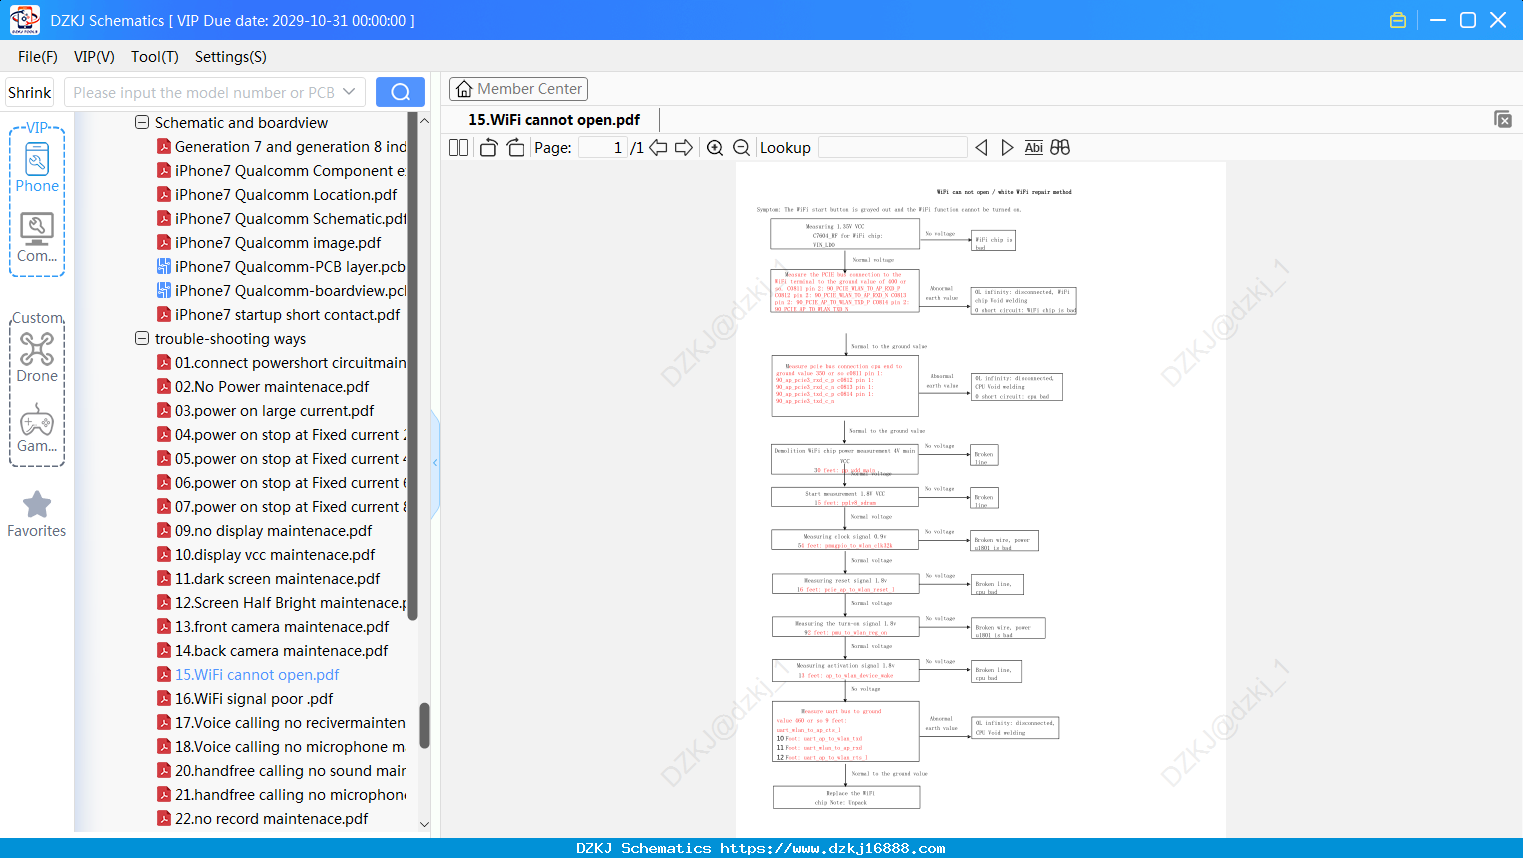
Task: Collapse the Schematic and boardview folder
Action: 142,122
